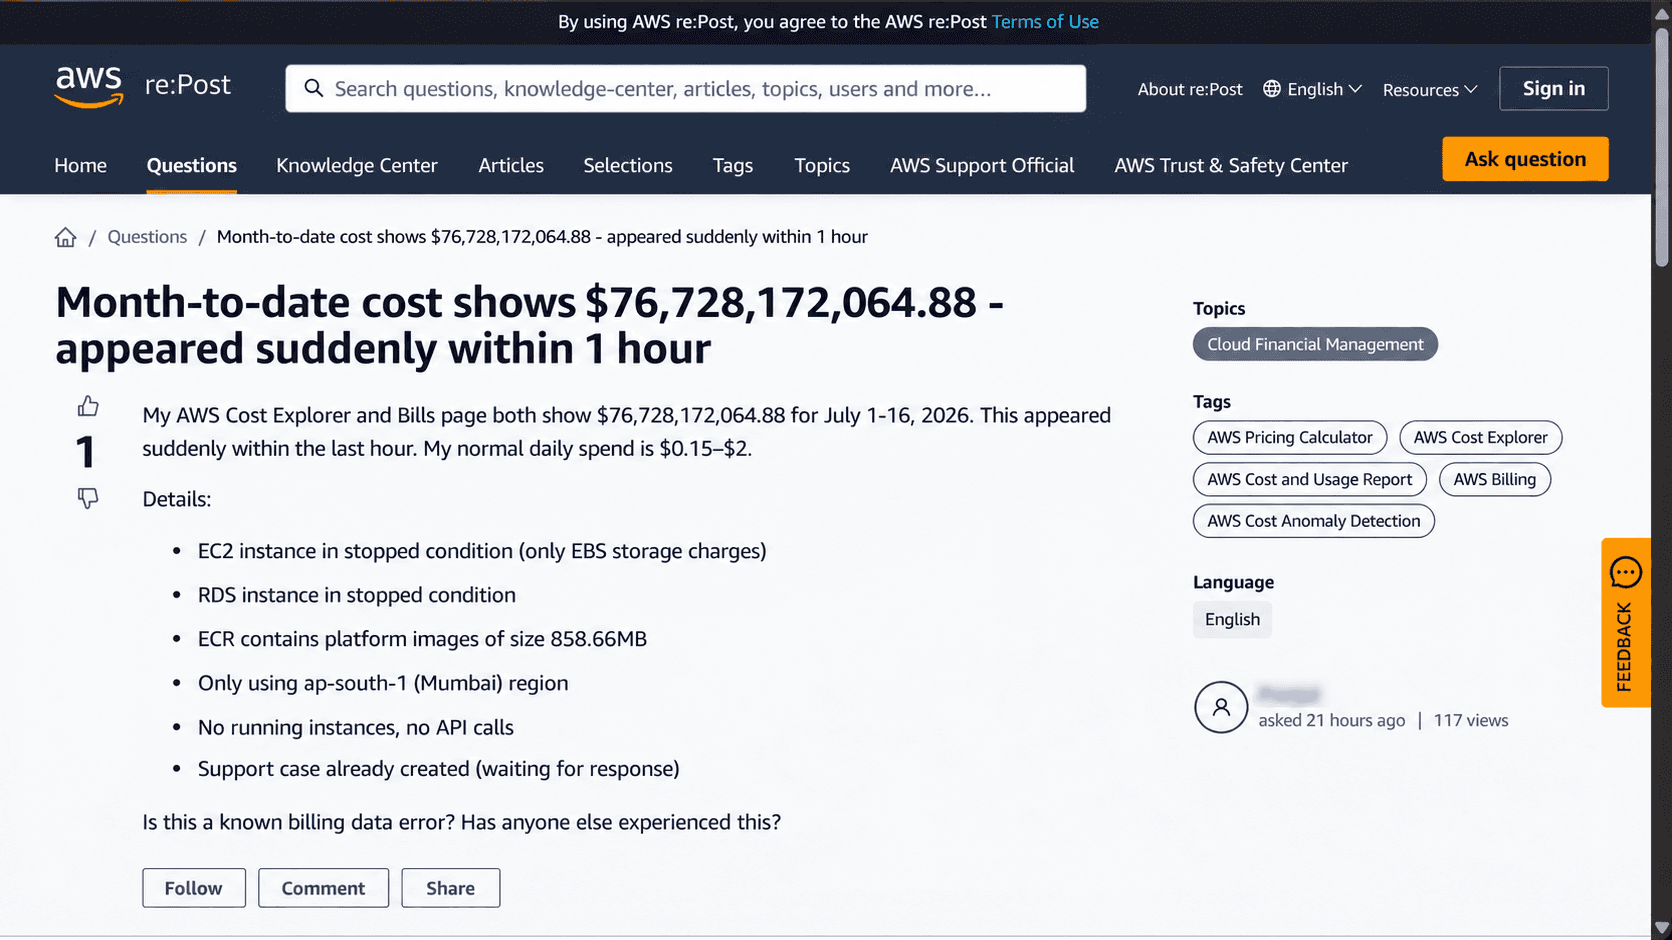Click the "117 views" text
This screenshot has height=940, width=1672.
(x=1470, y=720)
